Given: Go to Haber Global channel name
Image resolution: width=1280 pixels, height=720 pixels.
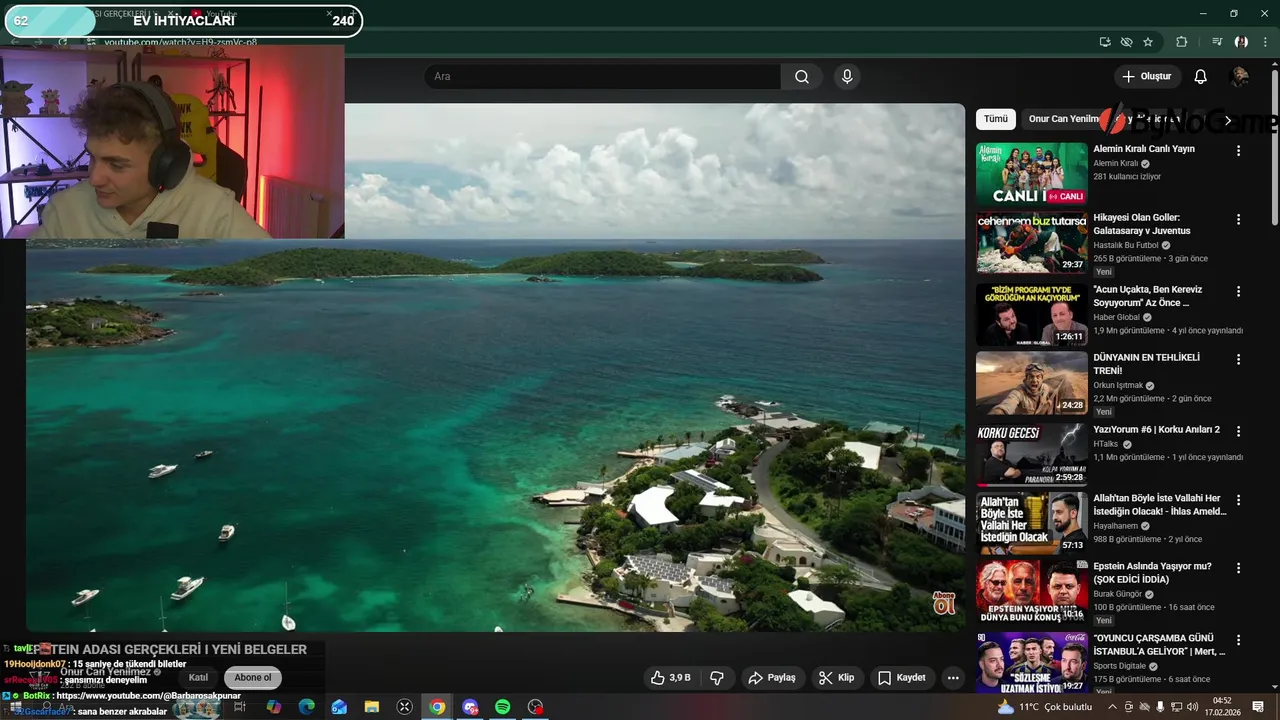Looking at the screenshot, I should [x=1116, y=317].
